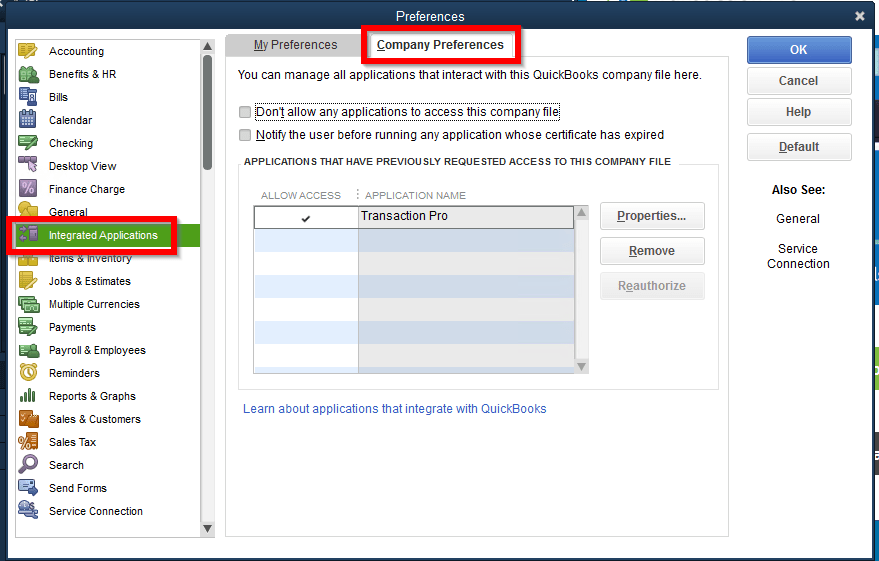The height and width of the screenshot is (561, 879).
Task: Click the Bills category icon
Action: (27, 97)
